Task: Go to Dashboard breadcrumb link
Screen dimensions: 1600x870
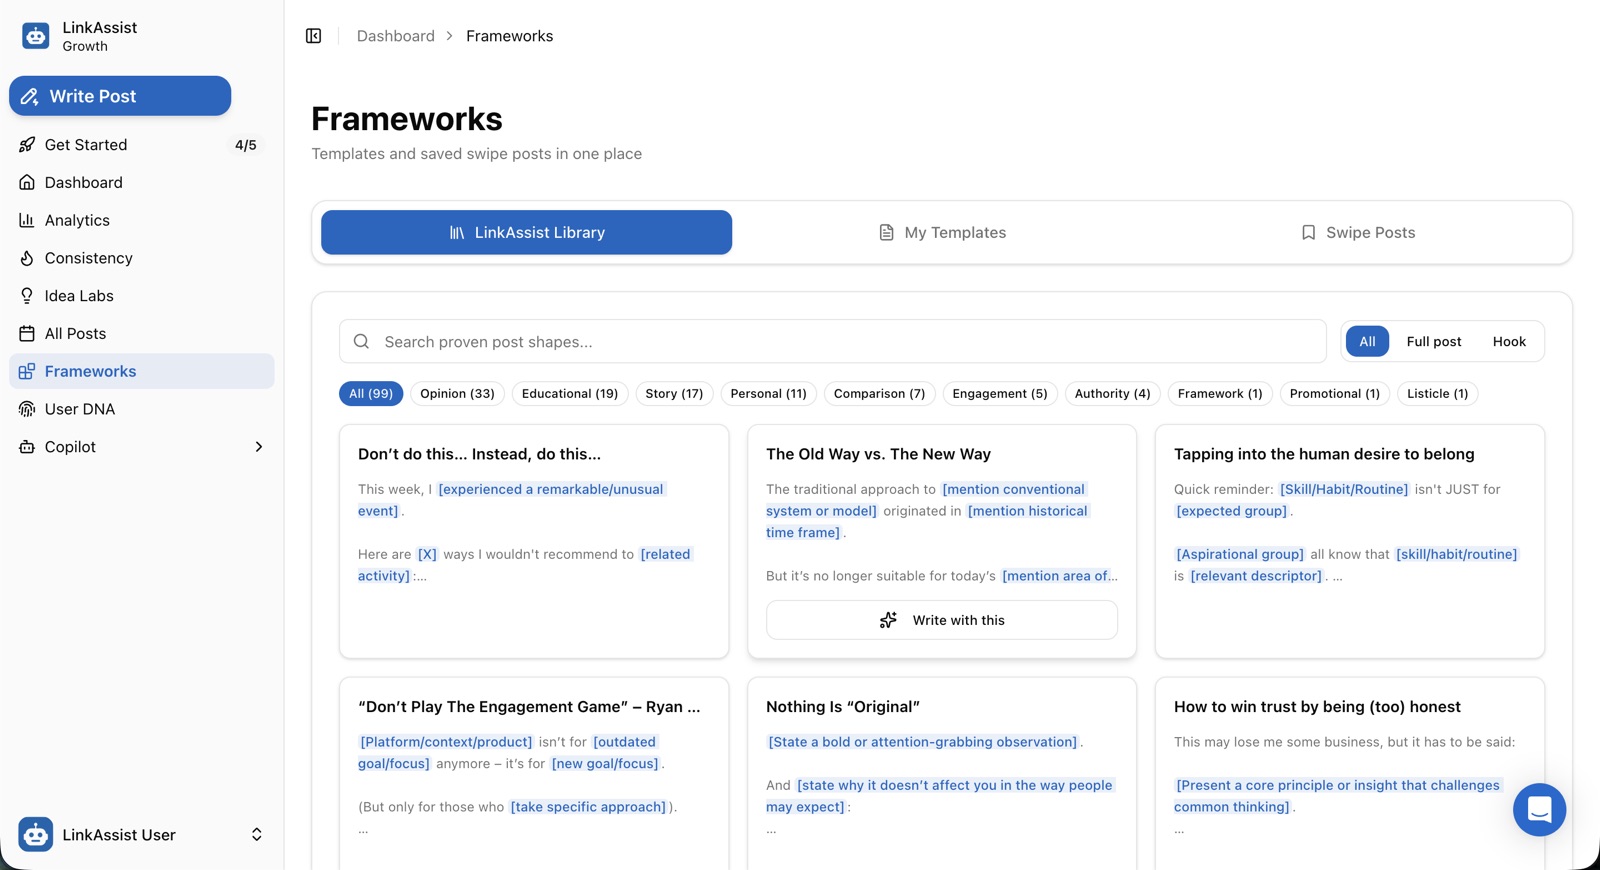Action: coord(396,36)
